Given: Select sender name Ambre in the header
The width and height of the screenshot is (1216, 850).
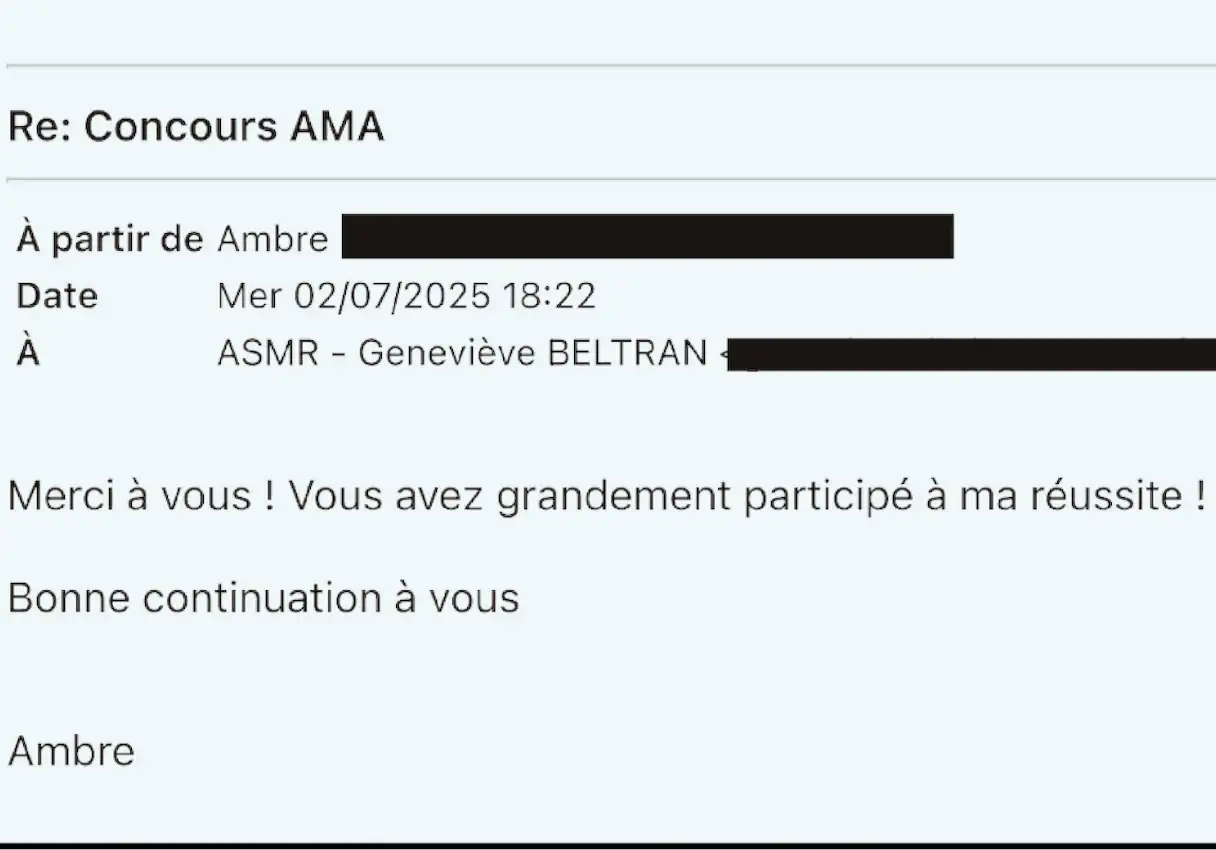Looking at the screenshot, I should (x=272, y=239).
